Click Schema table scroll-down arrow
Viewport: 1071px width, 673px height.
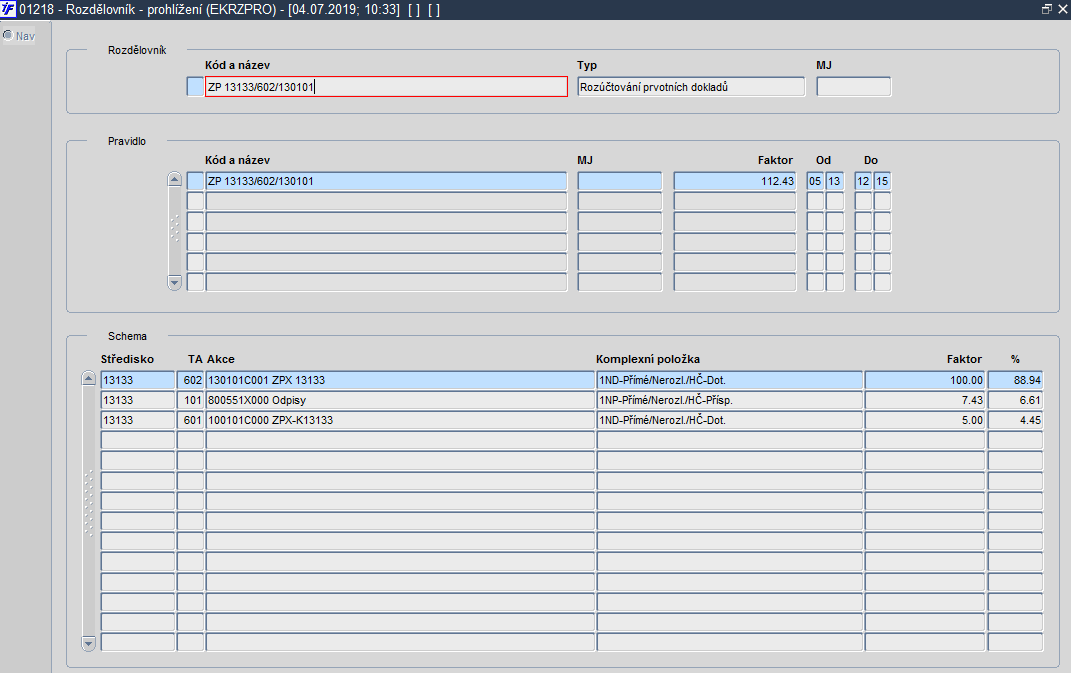(88, 642)
